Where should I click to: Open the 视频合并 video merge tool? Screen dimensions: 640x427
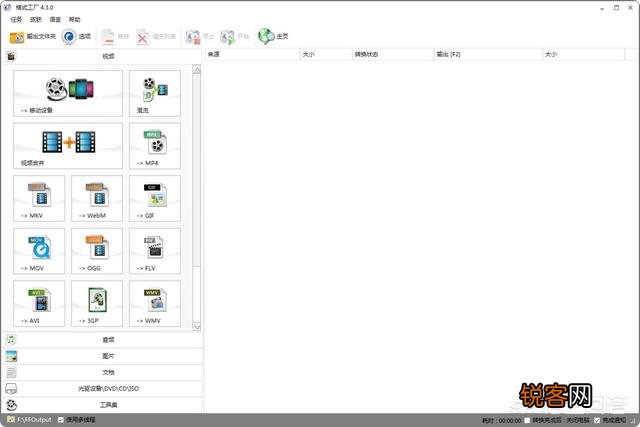pos(68,145)
